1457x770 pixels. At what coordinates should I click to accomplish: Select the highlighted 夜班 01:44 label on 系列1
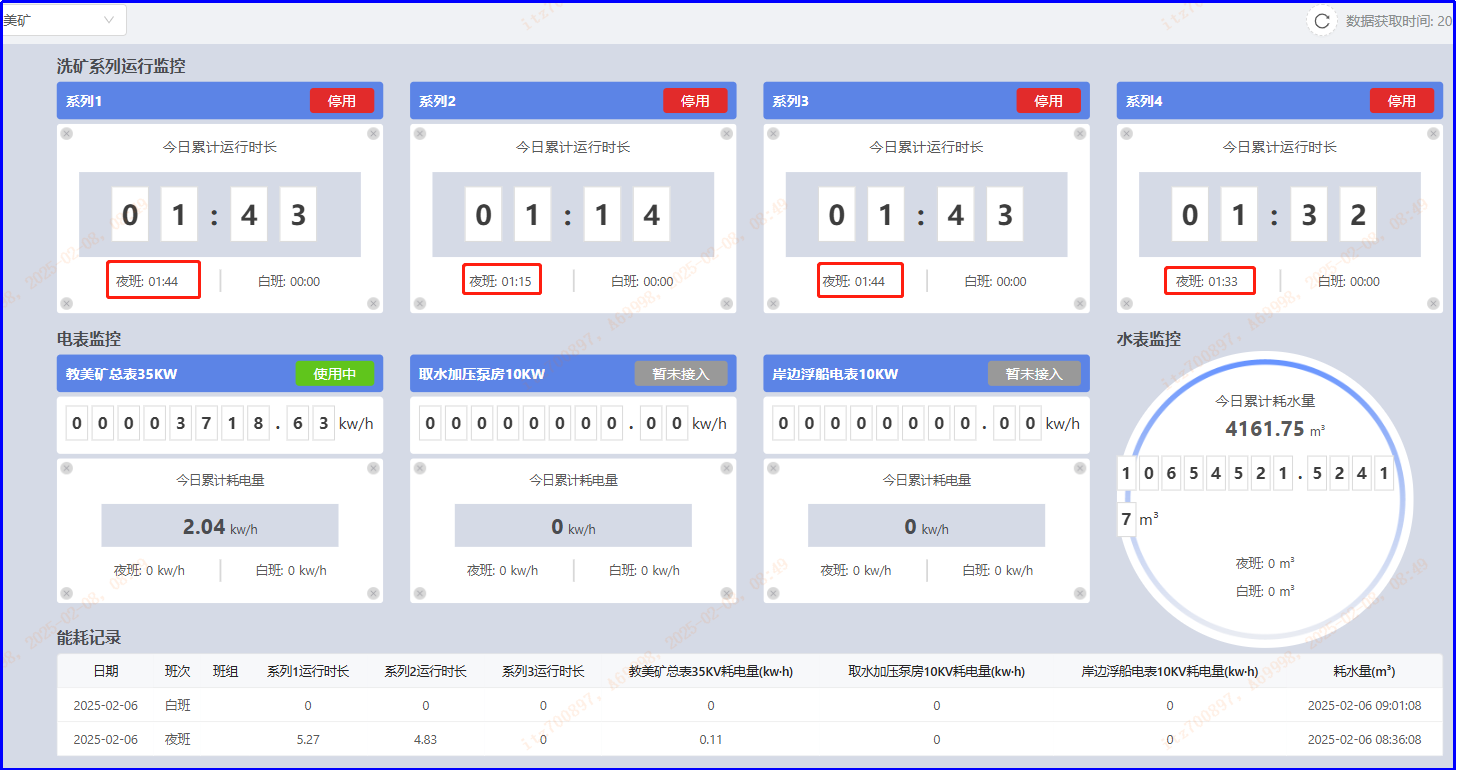pos(153,280)
